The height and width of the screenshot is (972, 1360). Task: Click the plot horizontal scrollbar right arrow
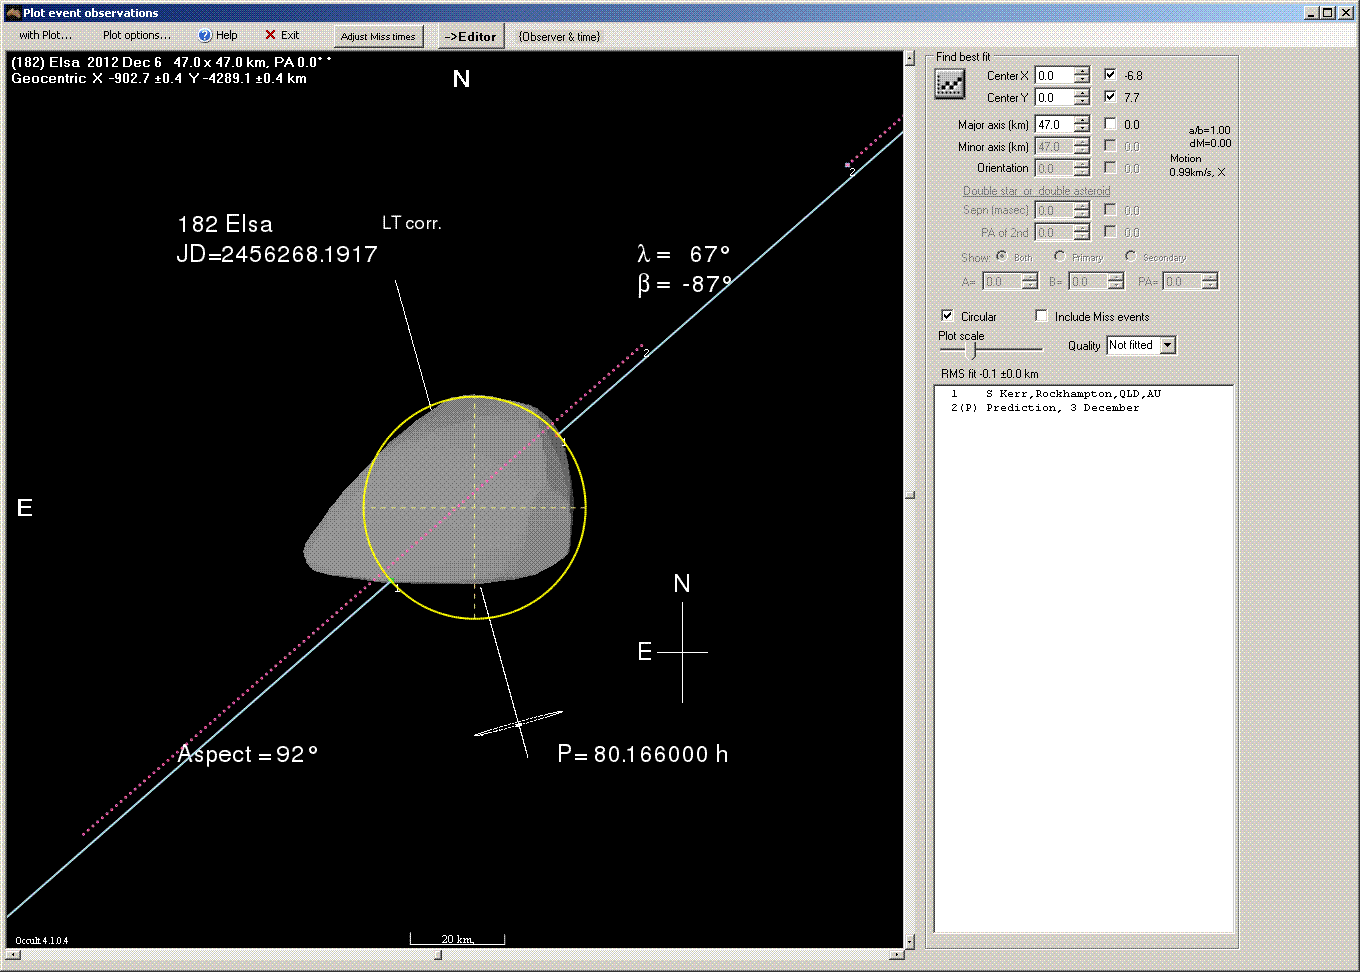click(896, 955)
